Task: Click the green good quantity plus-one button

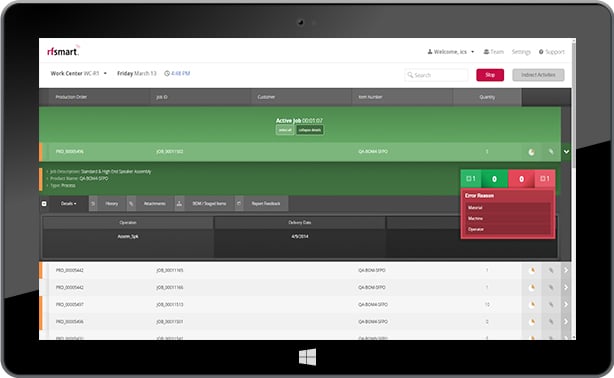Action: [471, 179]
